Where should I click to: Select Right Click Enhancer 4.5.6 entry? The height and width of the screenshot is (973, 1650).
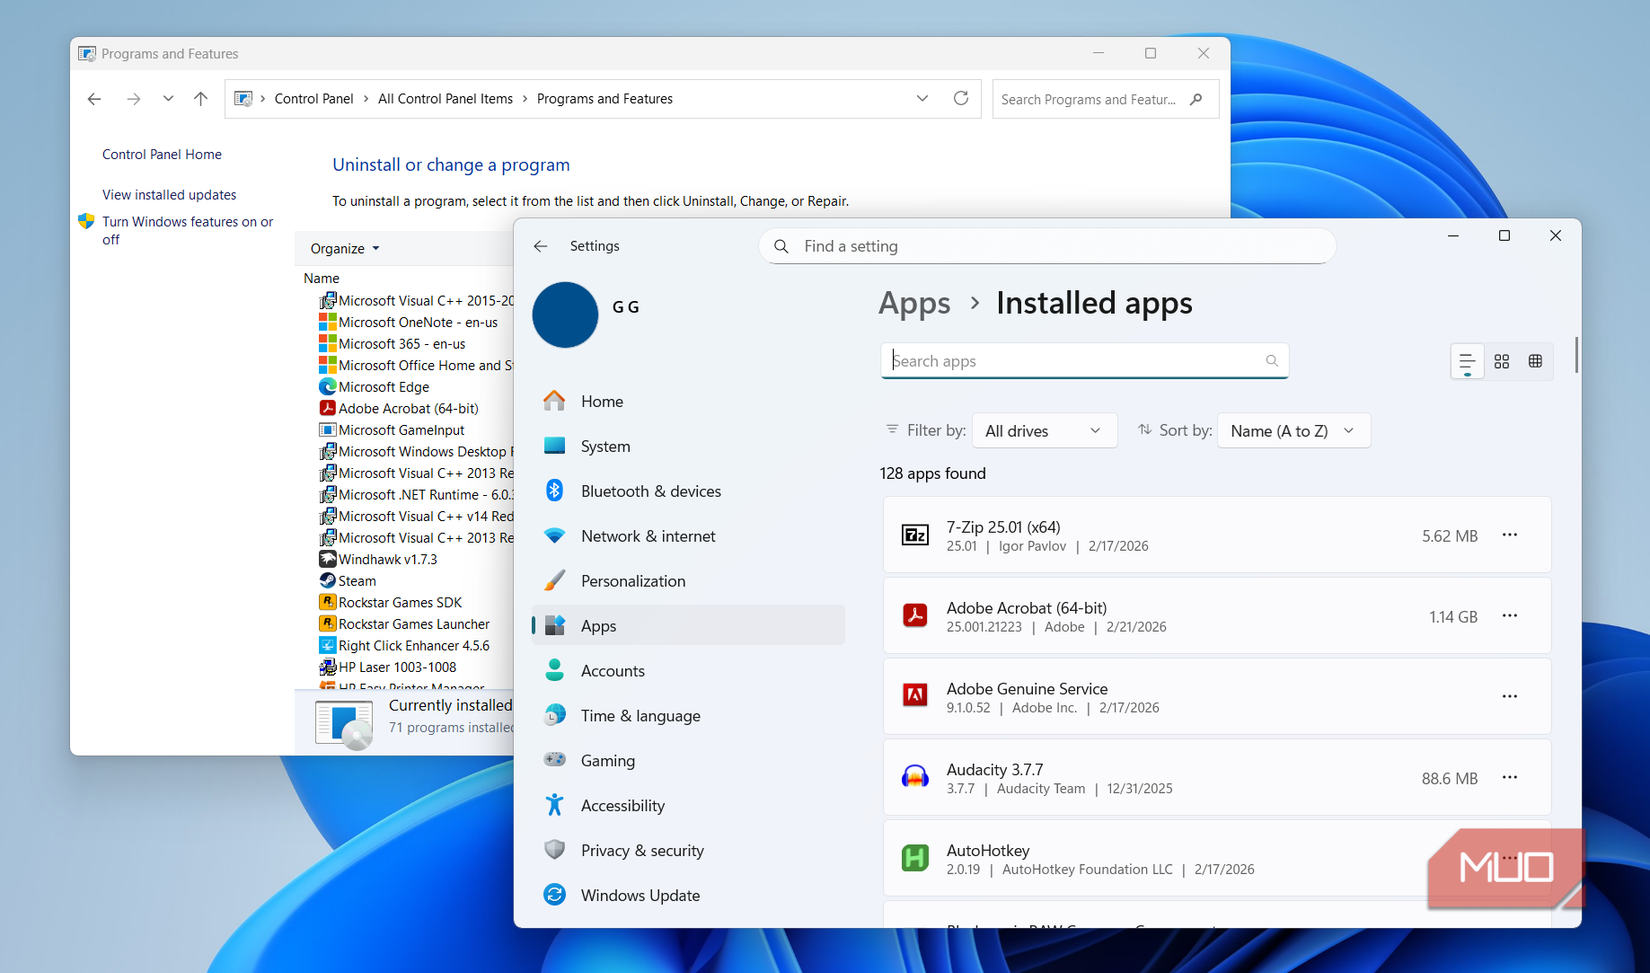tap(404, 646)
